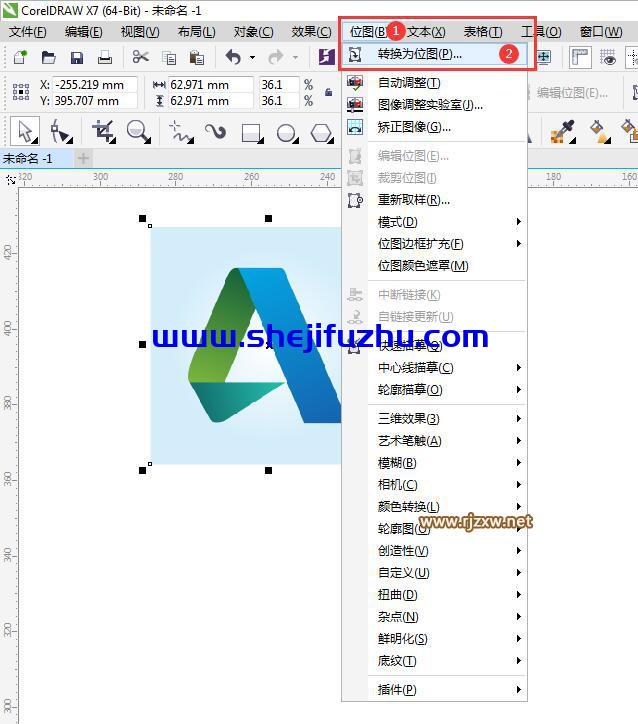
Task: Expand the 中心线描摹(C) submenu
Action: [x=518, y=368]
